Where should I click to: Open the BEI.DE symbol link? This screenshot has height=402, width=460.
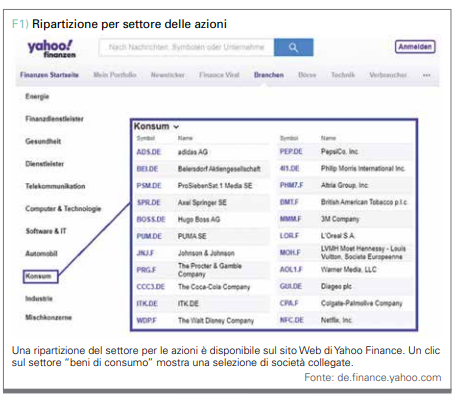coord(147,169)
